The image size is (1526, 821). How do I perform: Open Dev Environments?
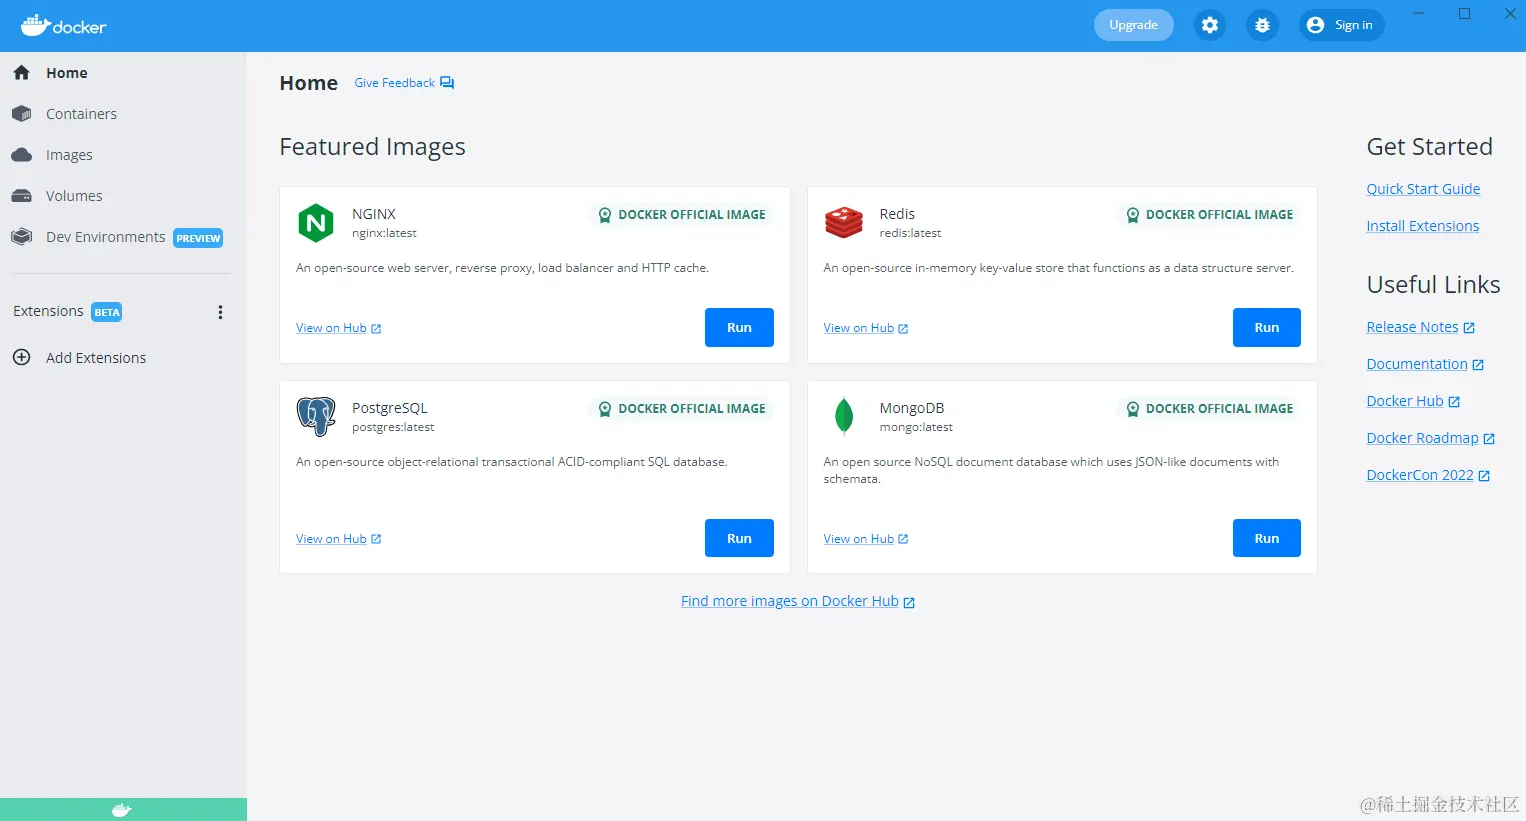(123, 237)
